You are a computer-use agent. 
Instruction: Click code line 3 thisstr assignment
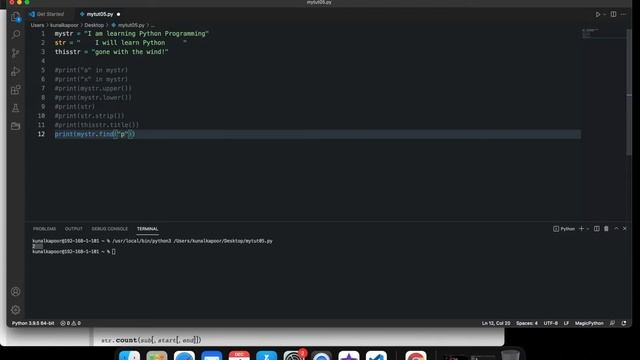tap(111, 52)
